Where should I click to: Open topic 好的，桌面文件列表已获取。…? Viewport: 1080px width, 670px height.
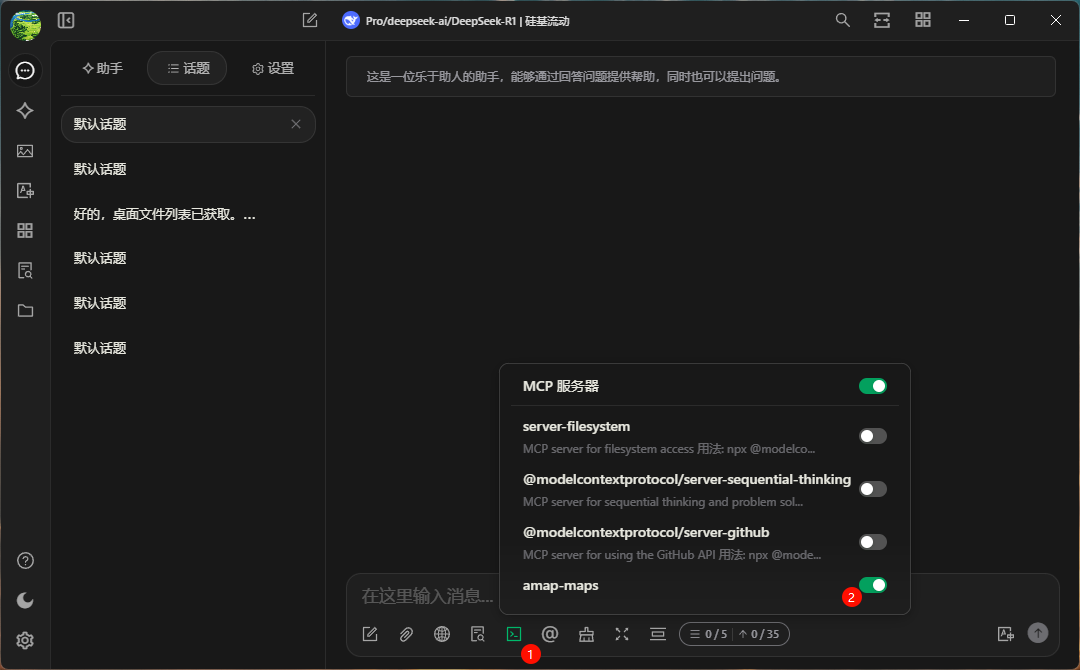(165, 214)
